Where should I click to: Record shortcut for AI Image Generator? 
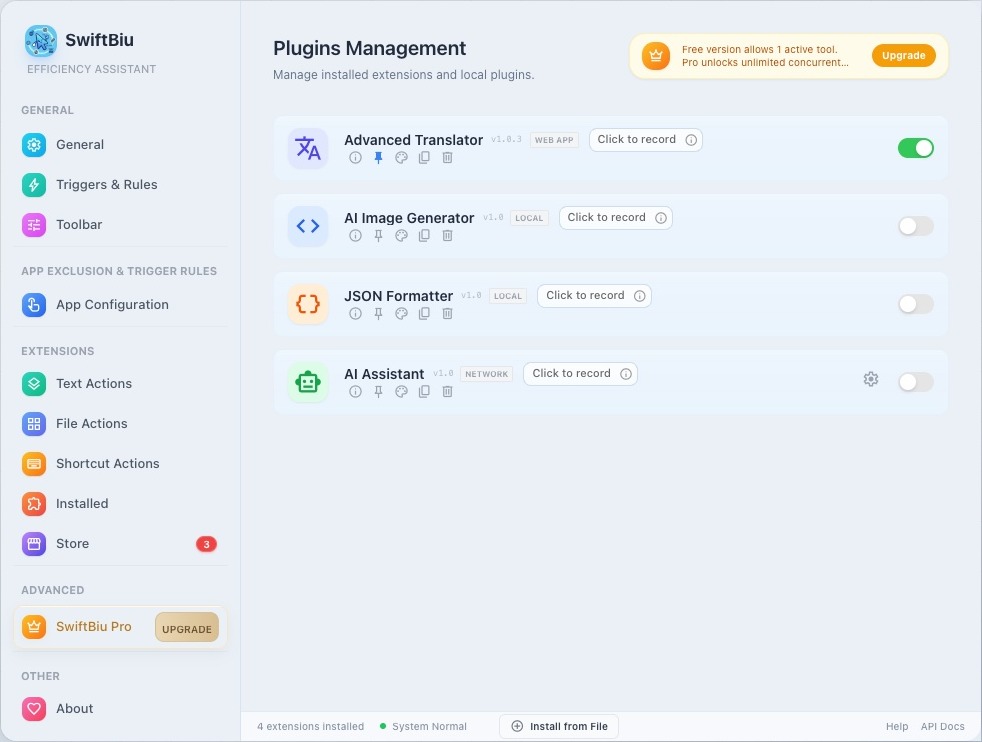pyautogui.click(x=616, y=218)
